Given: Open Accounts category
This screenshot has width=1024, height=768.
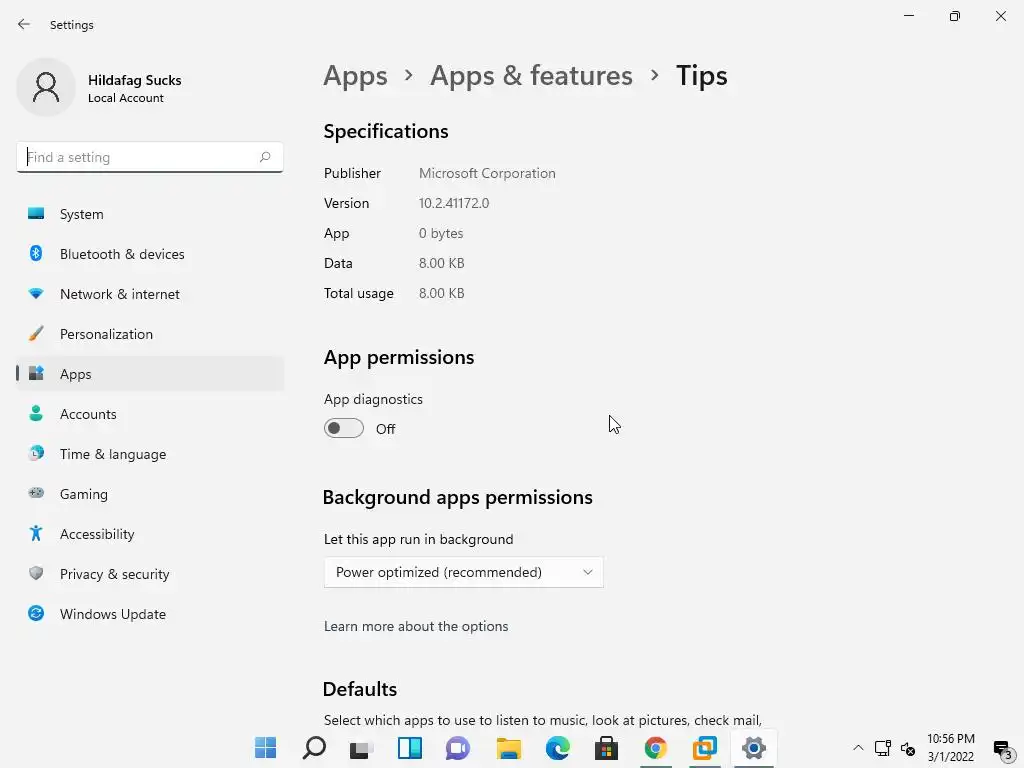Looking at the screenshot, I should click(150, 413).
